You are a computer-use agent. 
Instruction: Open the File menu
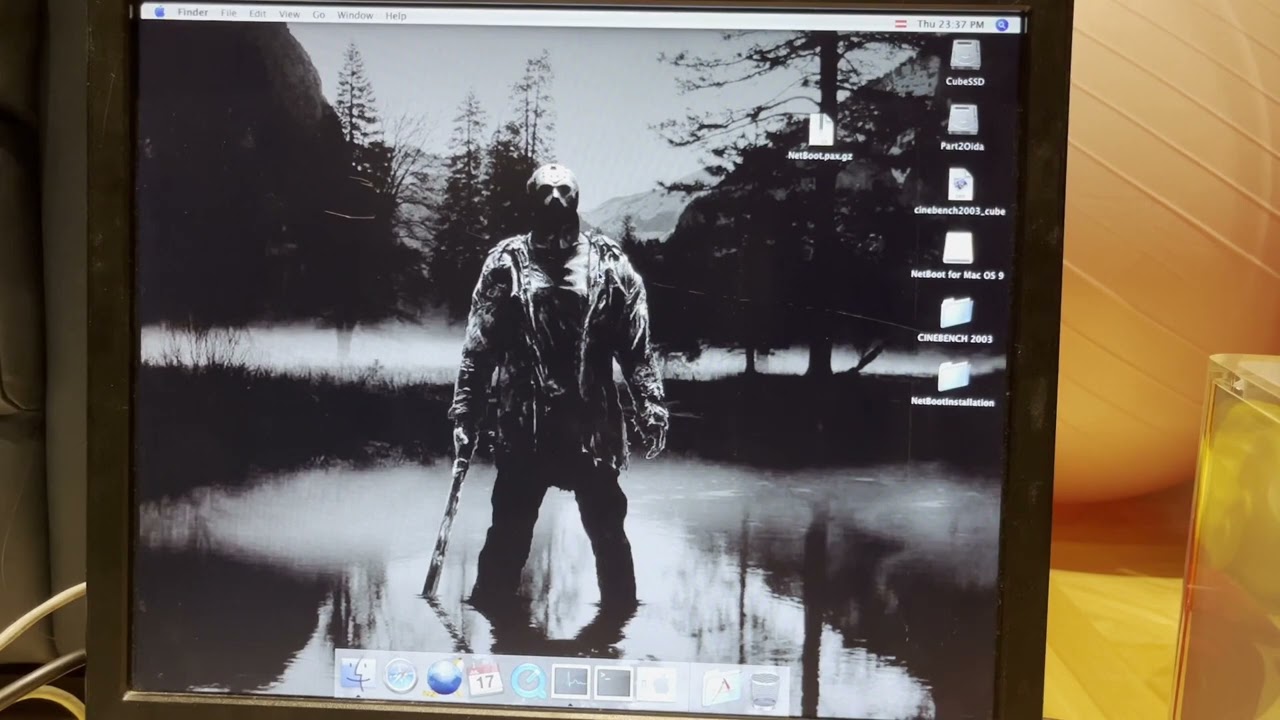coord(229,14)
